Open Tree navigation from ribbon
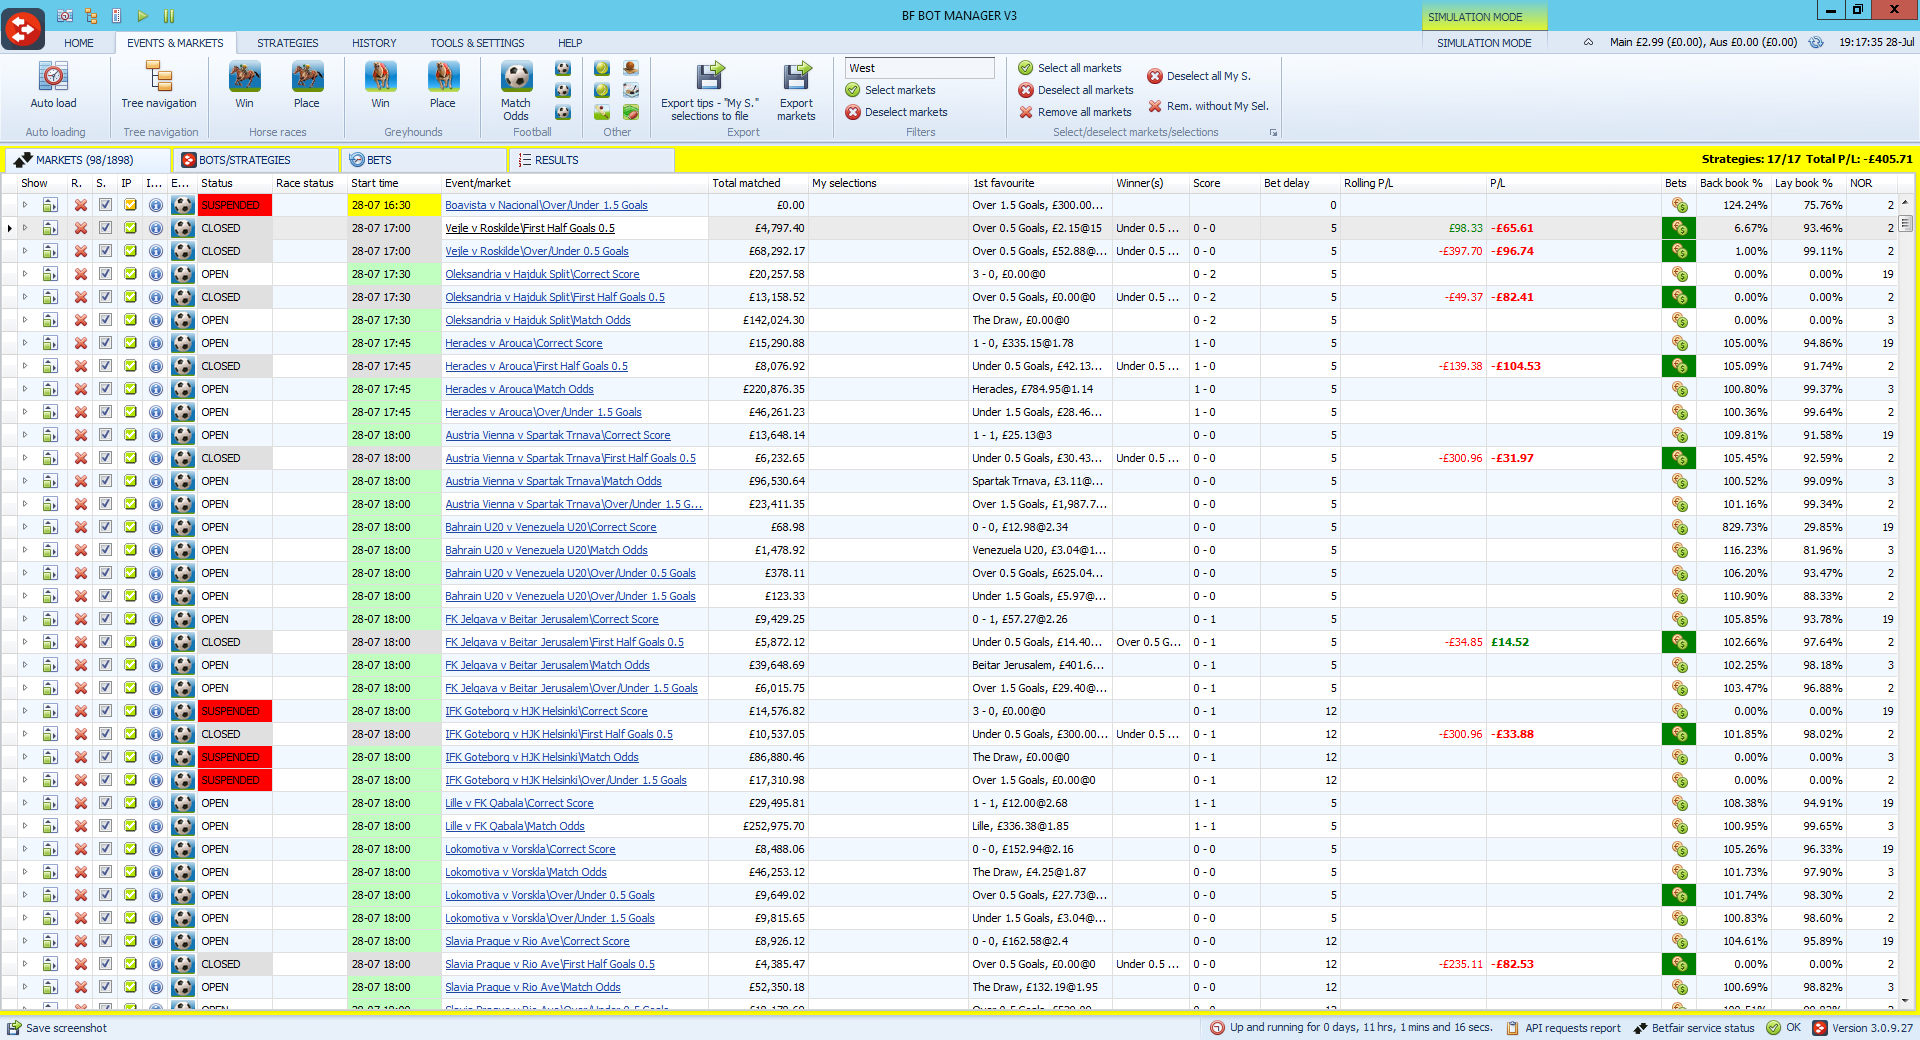The image size is (1920, 1040). pos(159,77)
